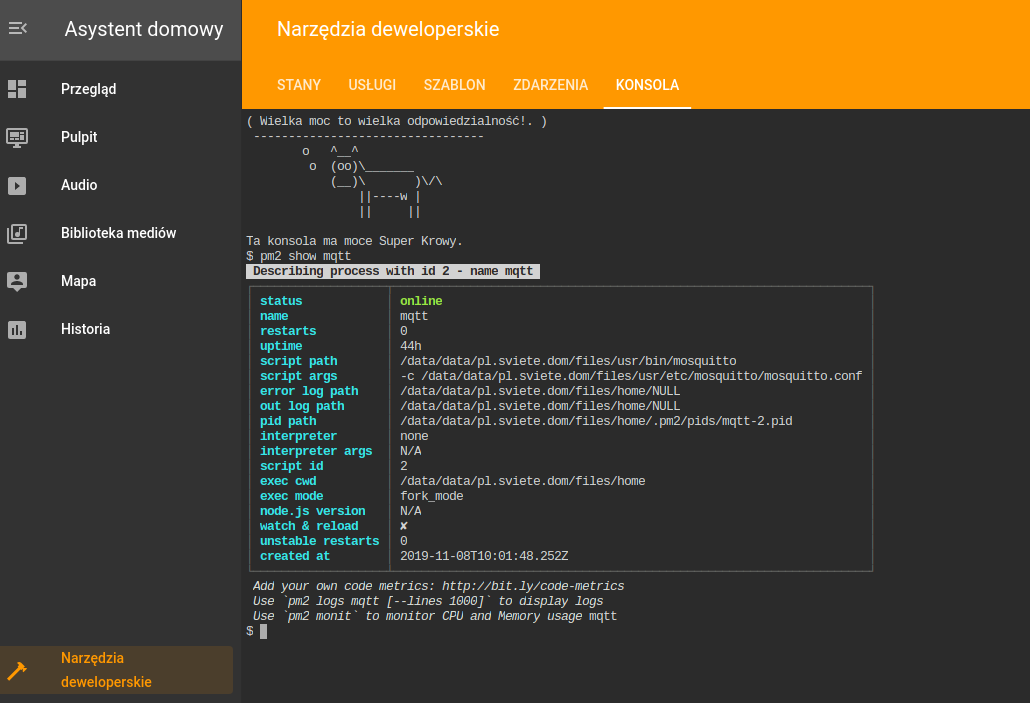Click the uptime value '44h'
Viewport: 1030px width, 703px height.
click(411, 346)
